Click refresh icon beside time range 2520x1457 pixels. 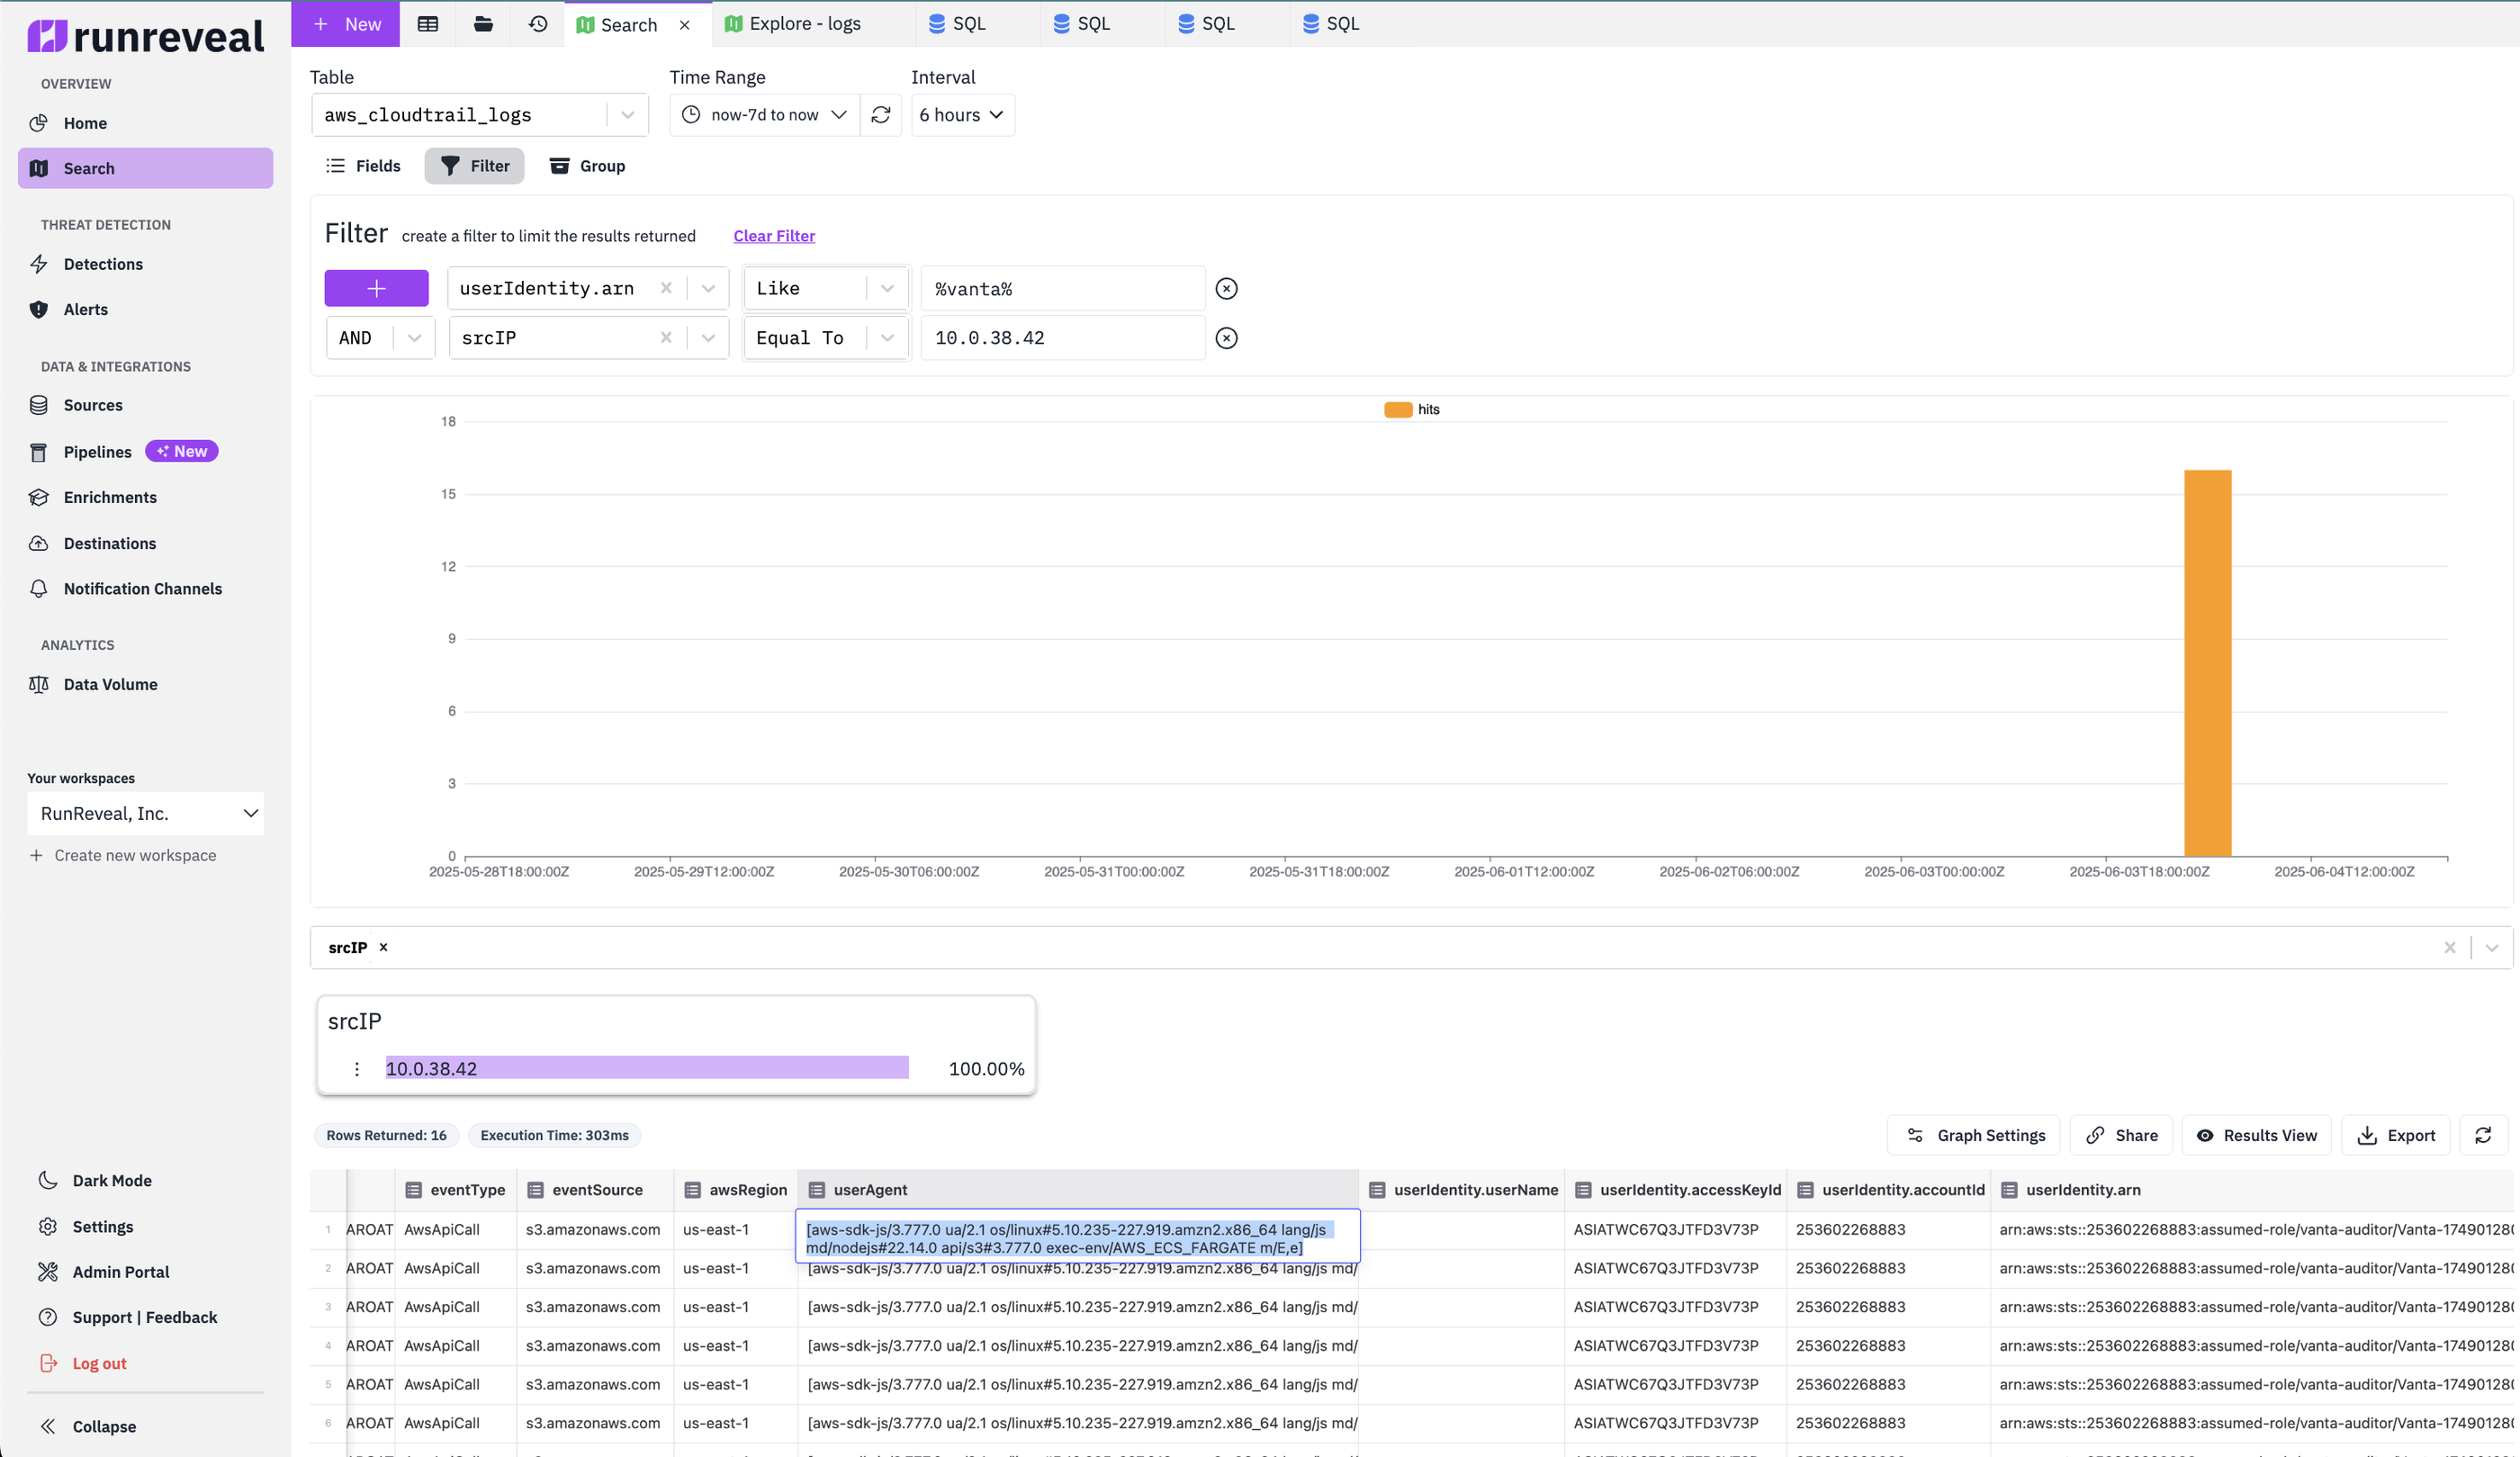[x=880, y=115]
